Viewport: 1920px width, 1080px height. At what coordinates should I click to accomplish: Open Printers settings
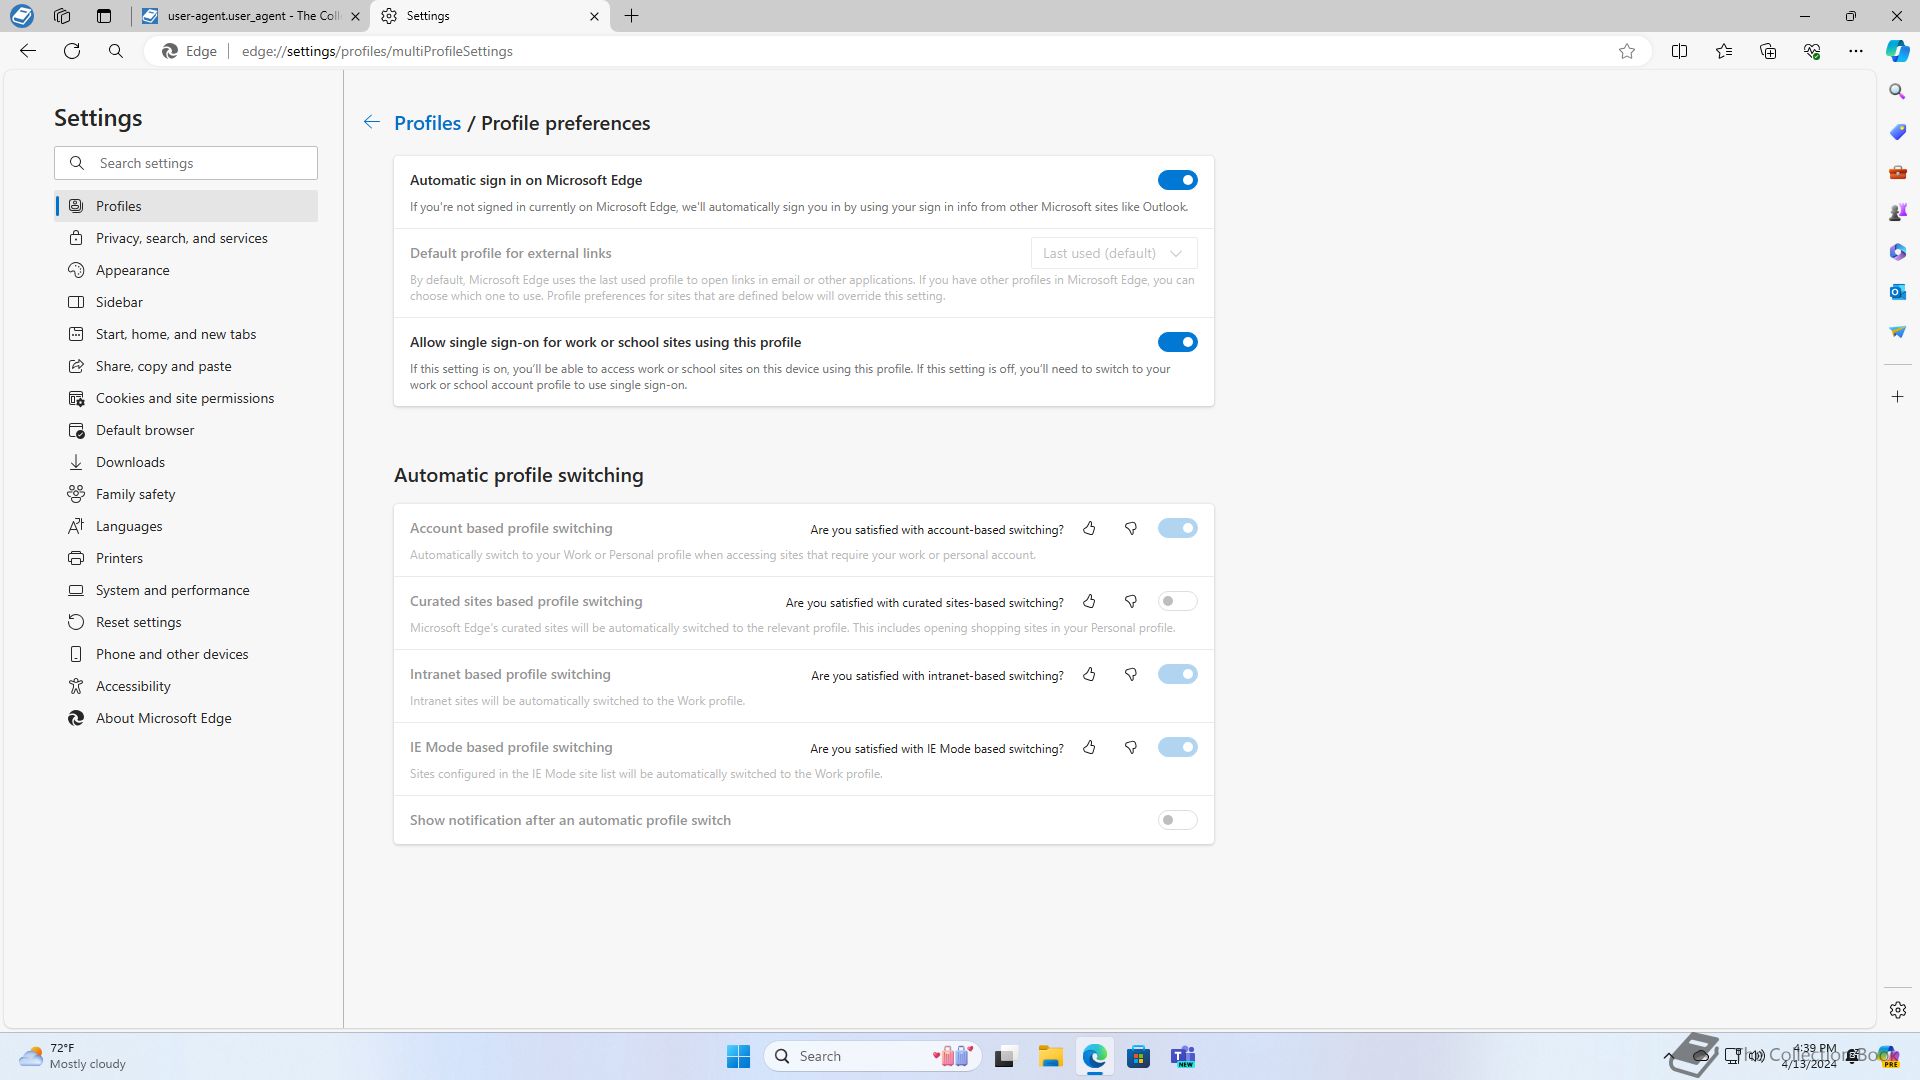pyautogui.click(x=186, y=558)
